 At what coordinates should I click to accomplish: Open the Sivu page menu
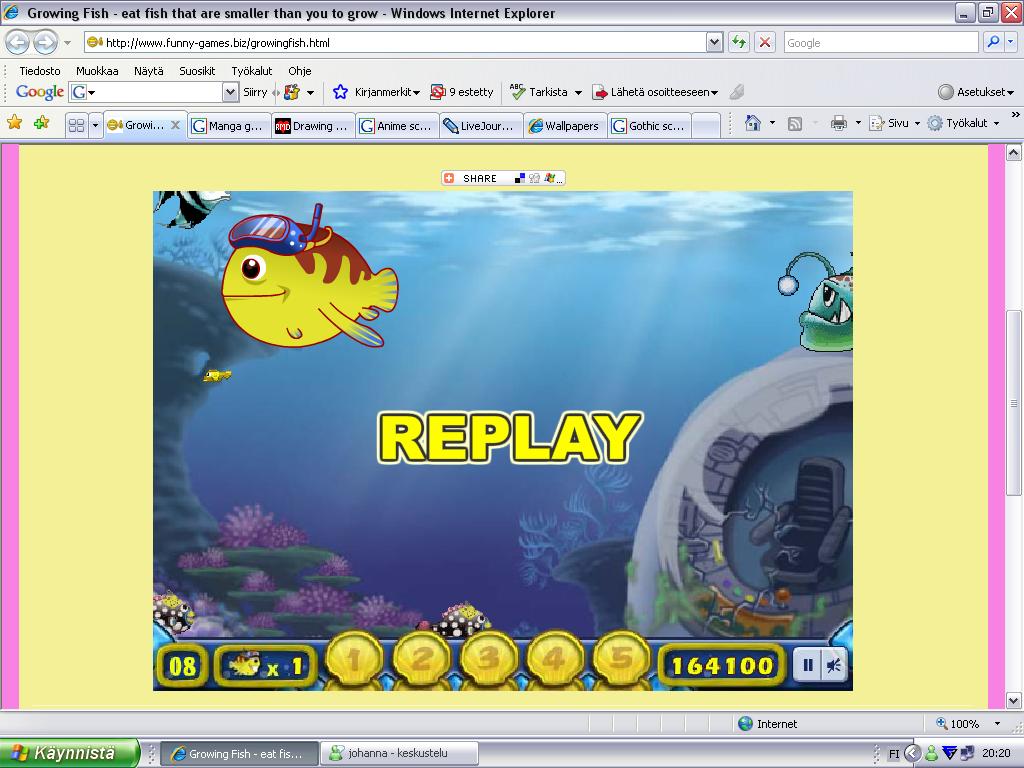tap(894, 123)
